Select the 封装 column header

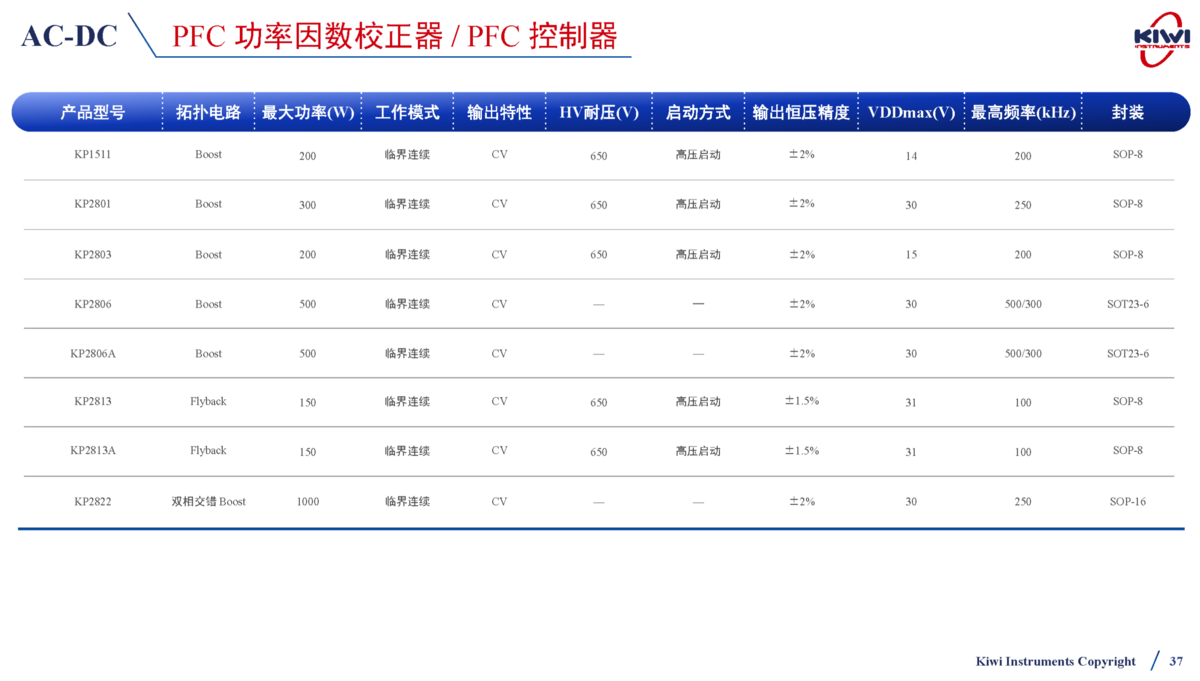point(1128,113)
